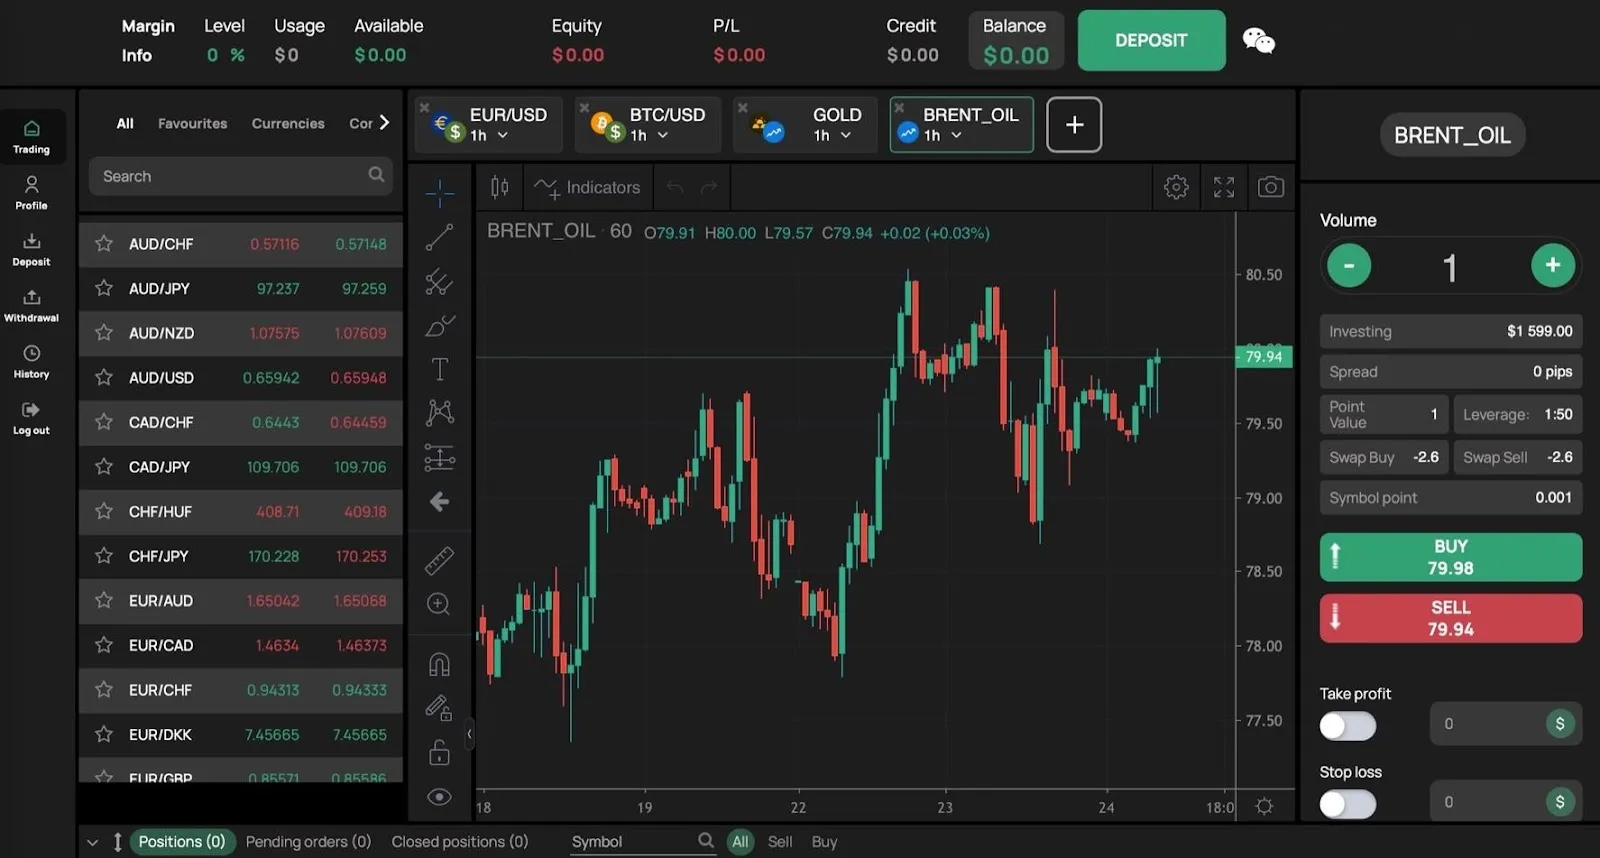Switch to the GOLD chart tab
This screenshot has width=1600, height=858.
(805, 124)
